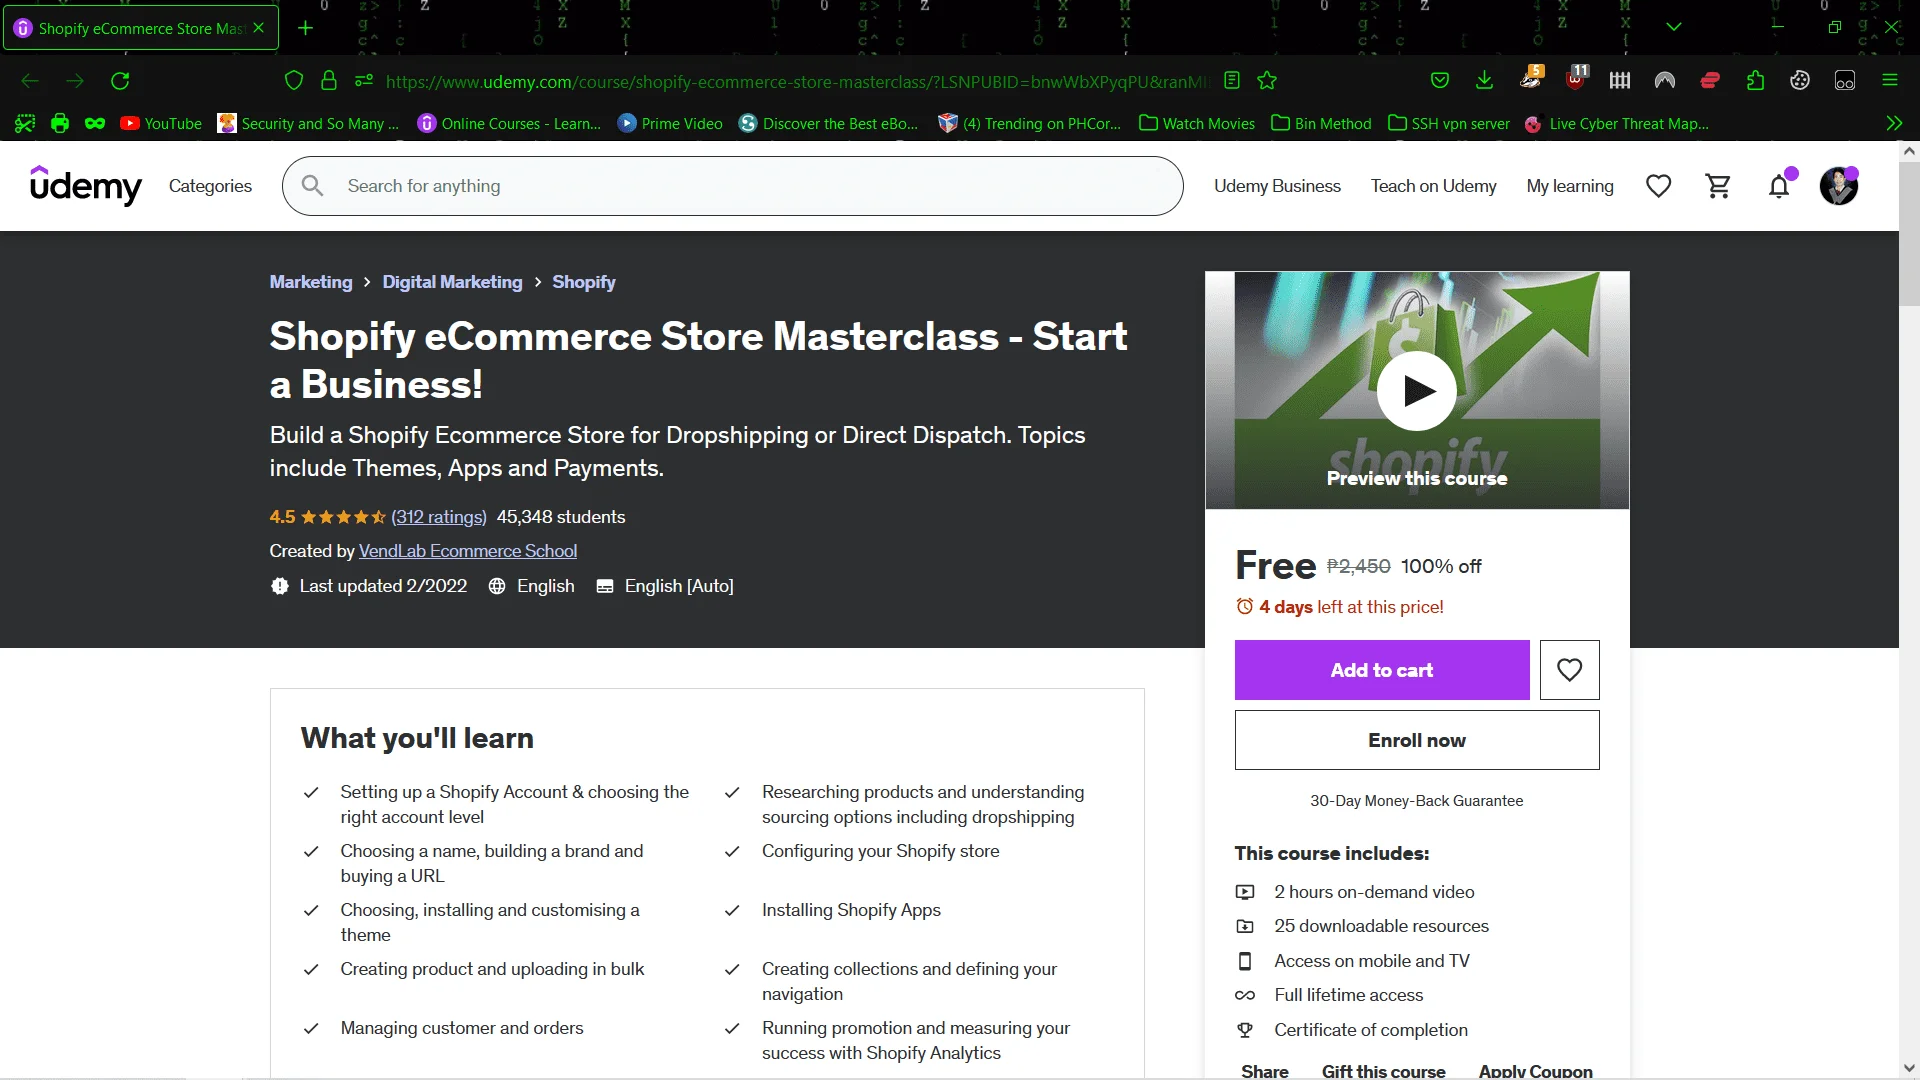Open Firefox application menu hamburger
The image size is (1920, 1080).
[1890, 81]
